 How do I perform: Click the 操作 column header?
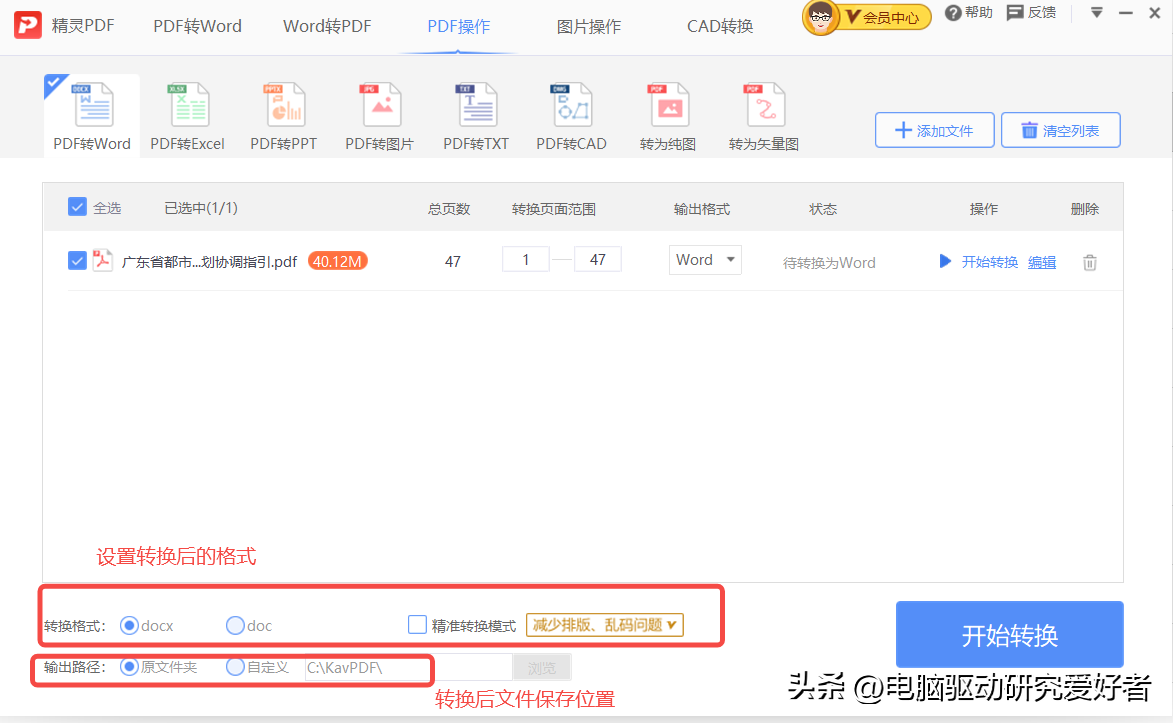coord(984,209)
